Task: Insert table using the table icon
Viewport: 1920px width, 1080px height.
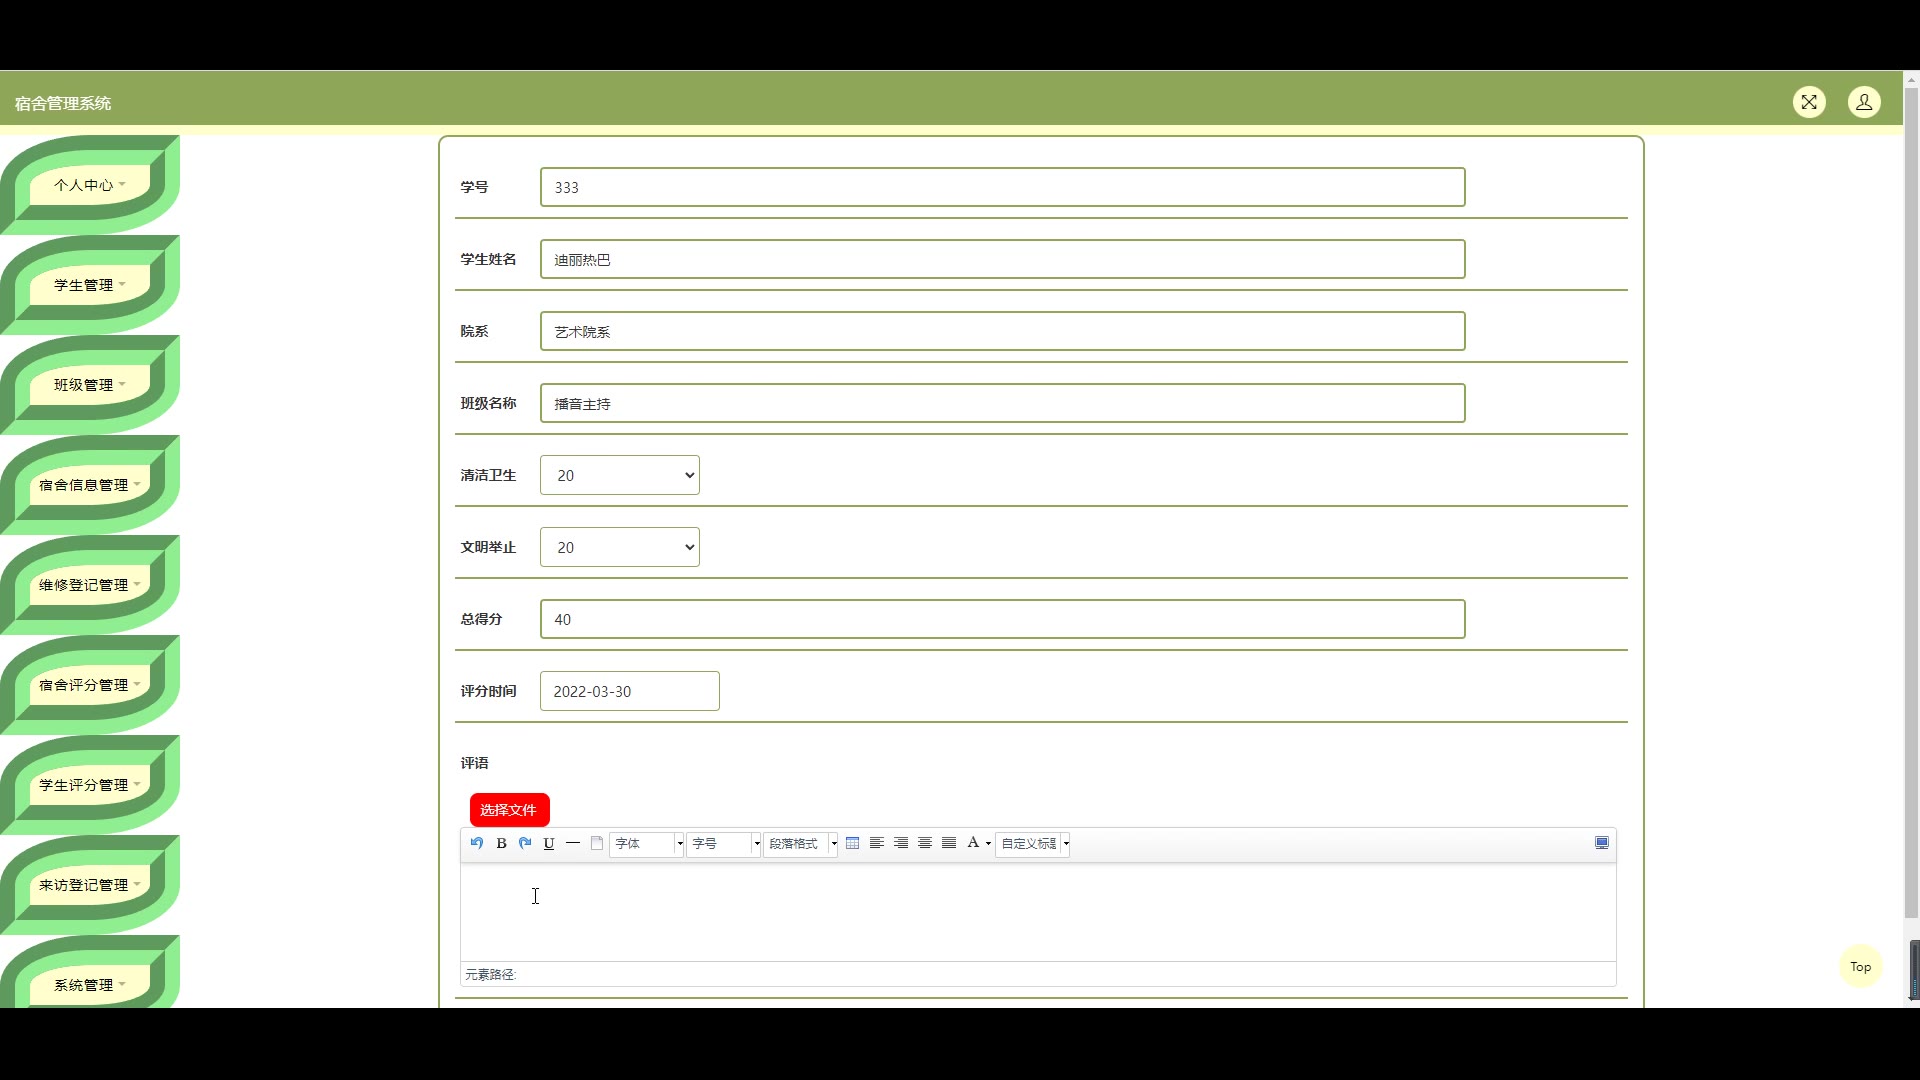Action: tap(852, 843)
